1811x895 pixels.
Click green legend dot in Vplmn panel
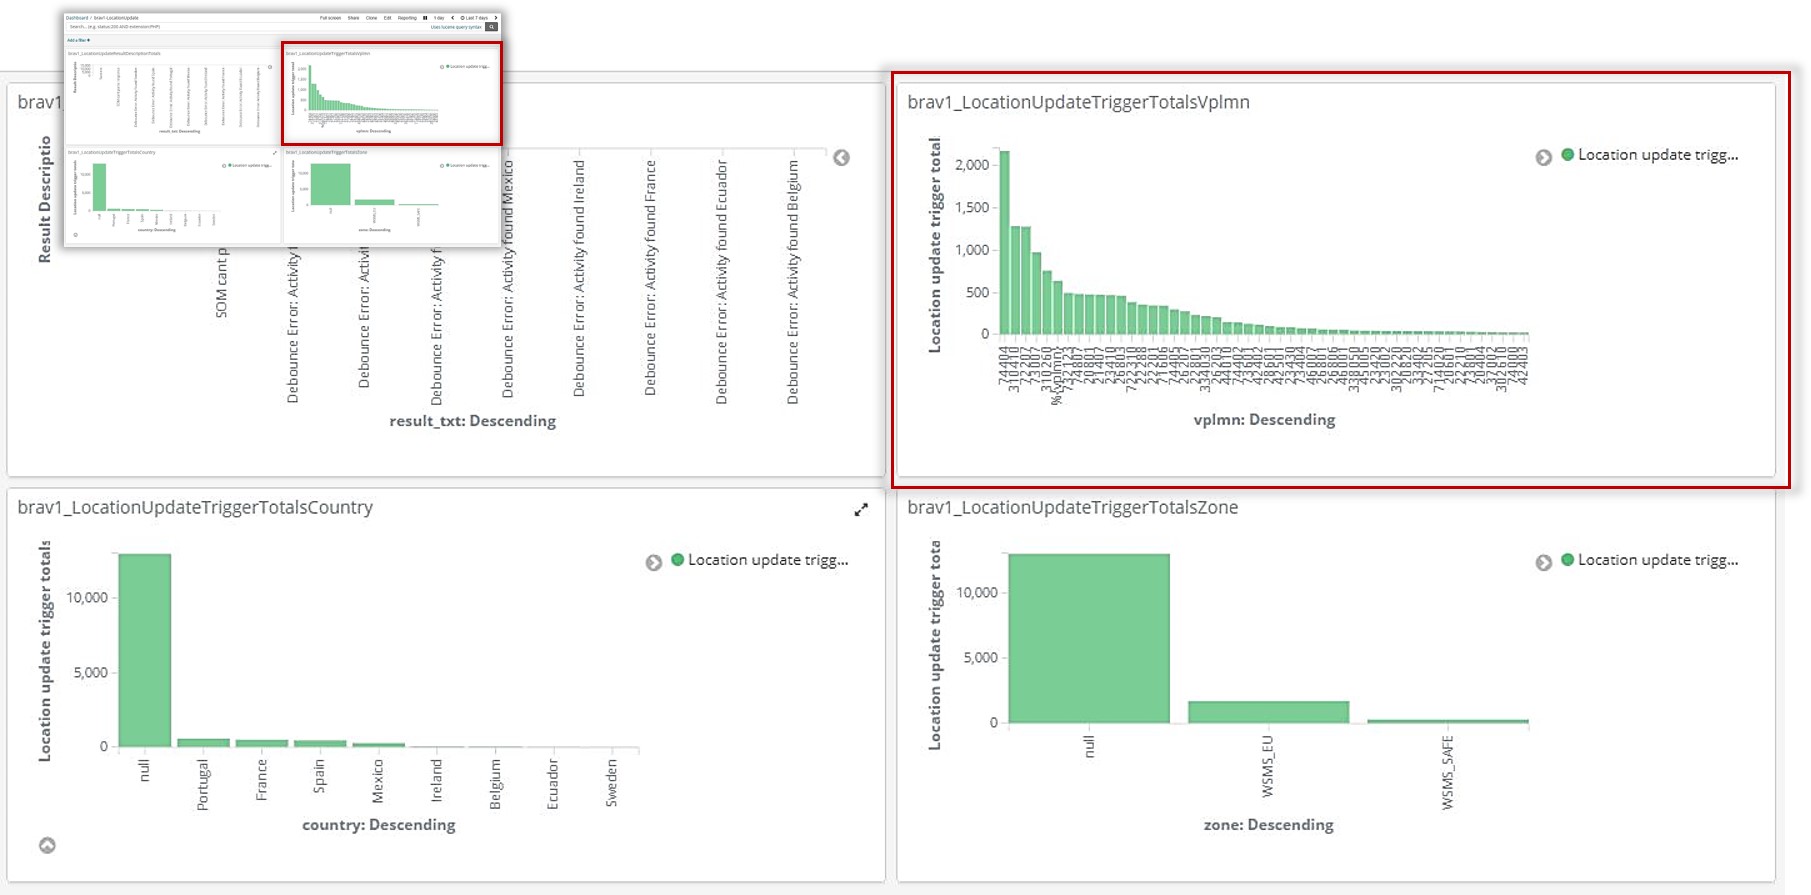coord(1568,154)
